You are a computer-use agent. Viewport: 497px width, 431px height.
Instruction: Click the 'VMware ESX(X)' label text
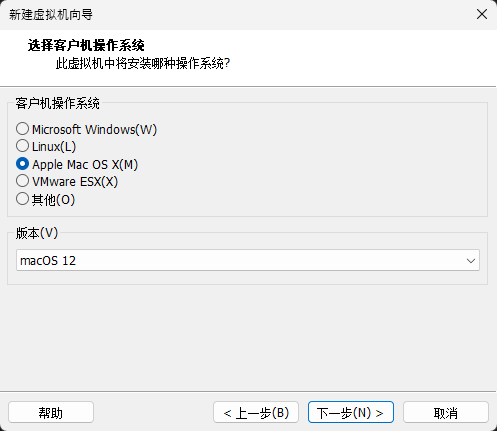tap(75, 182)
